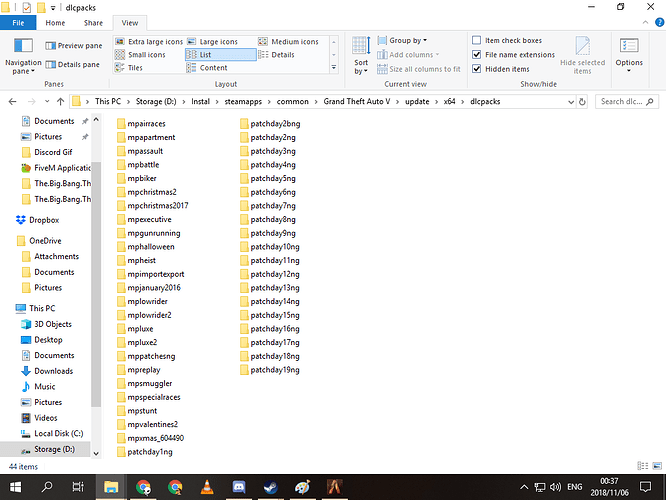
Task: Collapse the ribbon with the chevron
Action: point(645,23)
